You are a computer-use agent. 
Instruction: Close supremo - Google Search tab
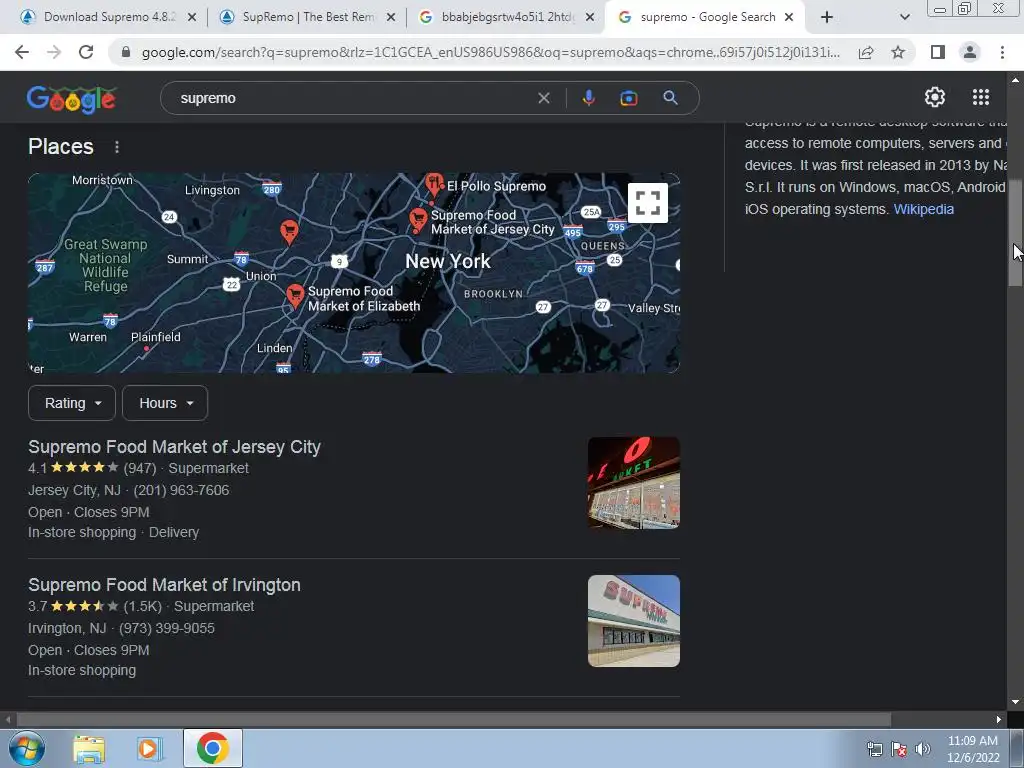(x=789, y=17)
